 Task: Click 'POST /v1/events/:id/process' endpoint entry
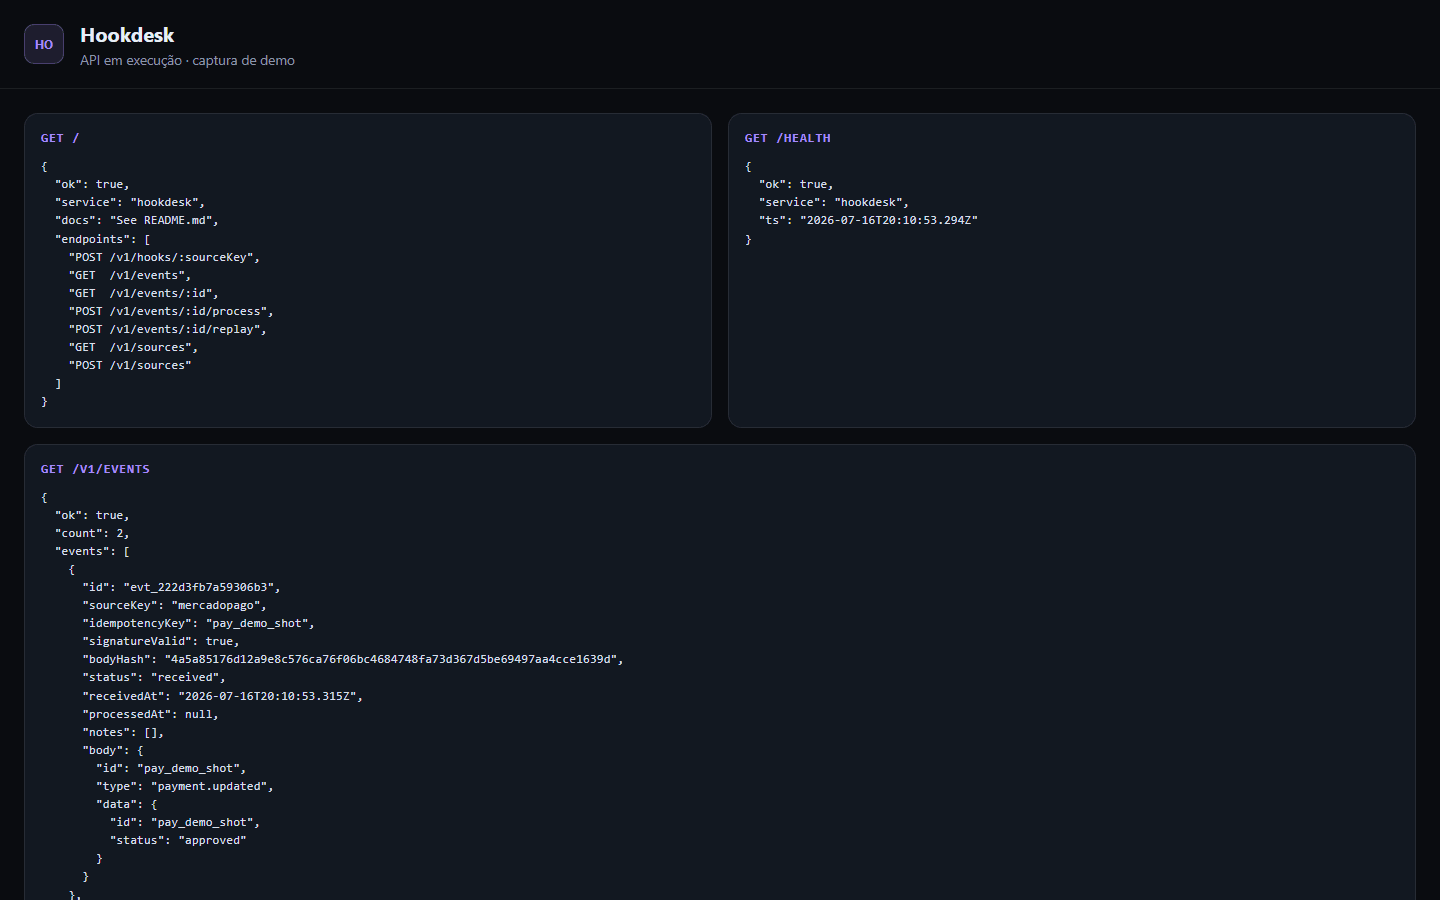tap(171, 311)
